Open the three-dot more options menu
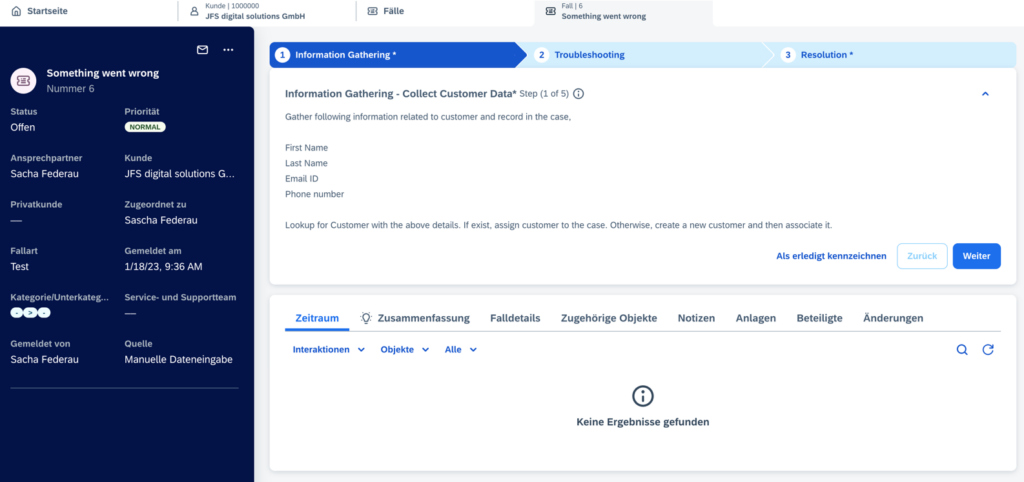The width and height of the screenshot is (1024, 482). click(228, 50)
